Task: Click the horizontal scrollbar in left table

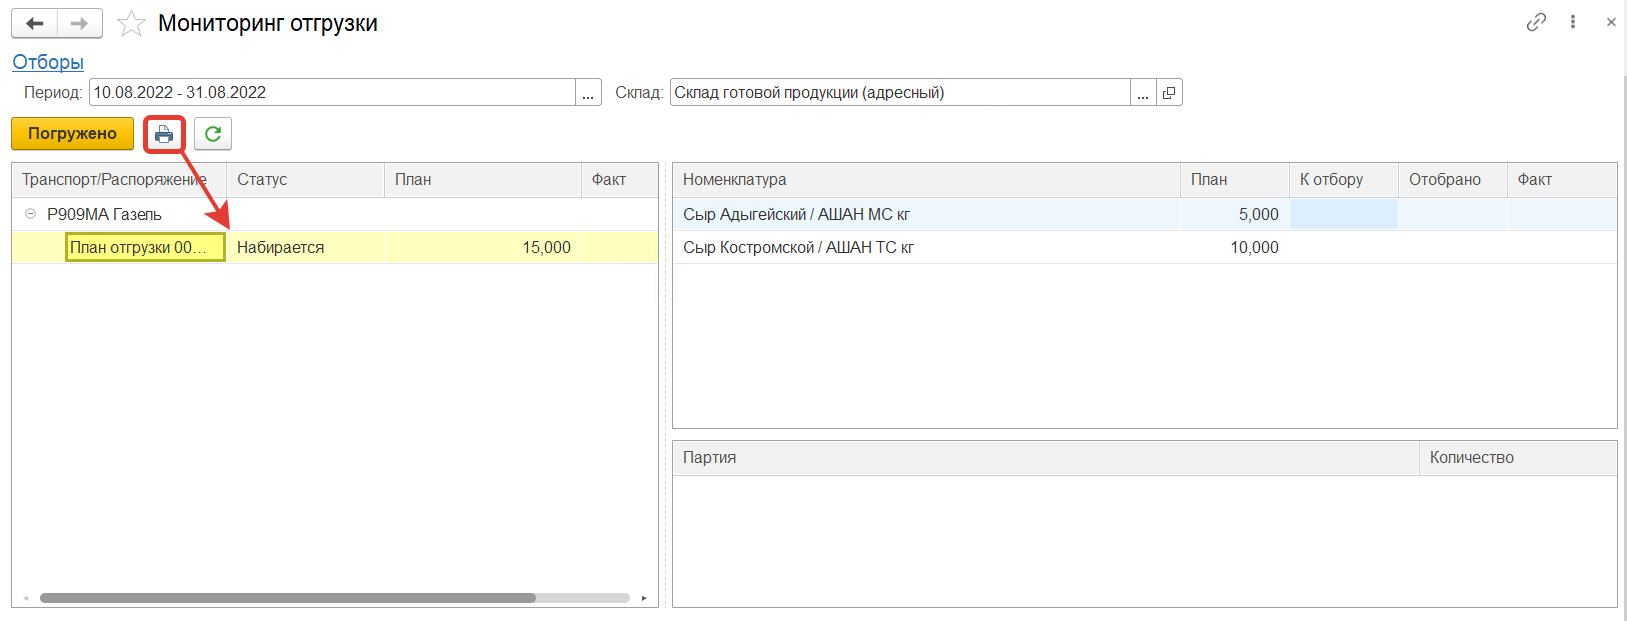Action: (288, 598)
